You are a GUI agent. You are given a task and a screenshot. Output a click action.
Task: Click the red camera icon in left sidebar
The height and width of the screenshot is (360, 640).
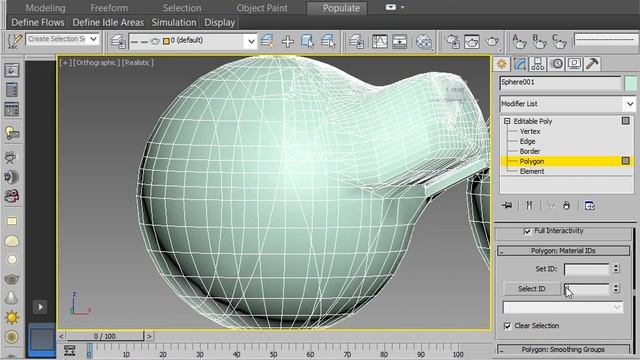pos(11,196)
